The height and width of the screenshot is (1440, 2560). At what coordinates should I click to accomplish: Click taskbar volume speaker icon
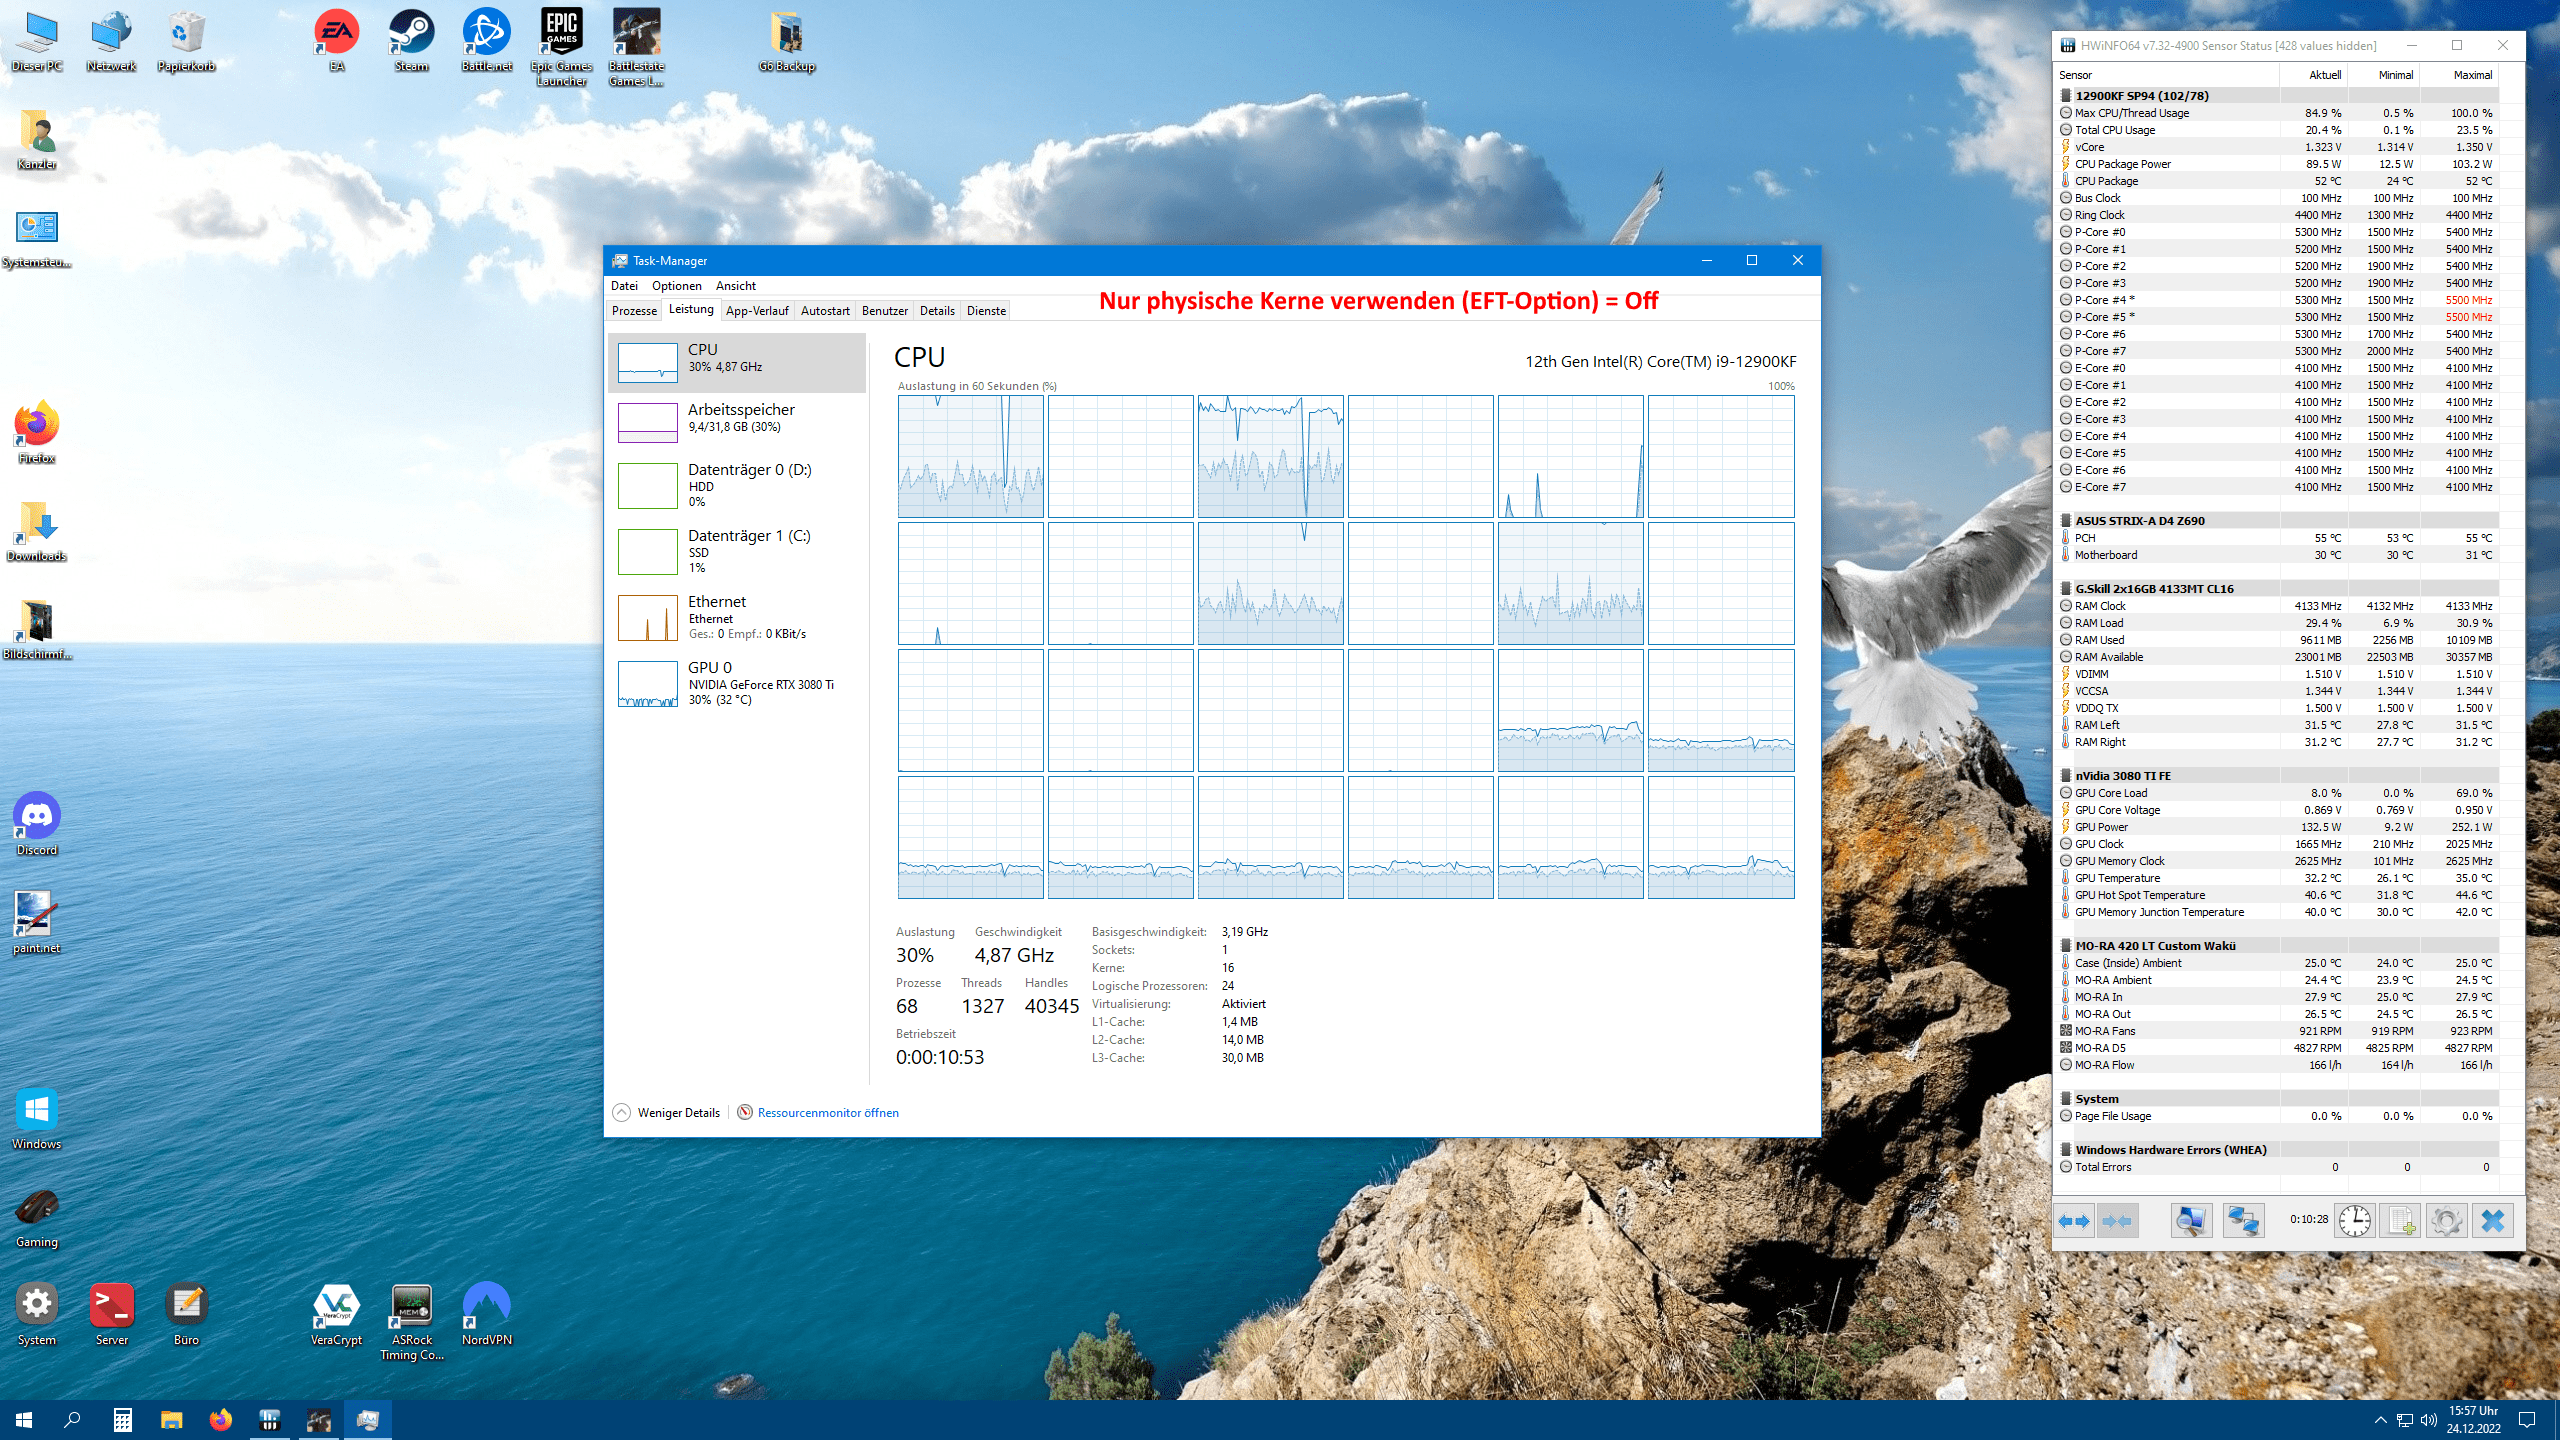2429,1420
